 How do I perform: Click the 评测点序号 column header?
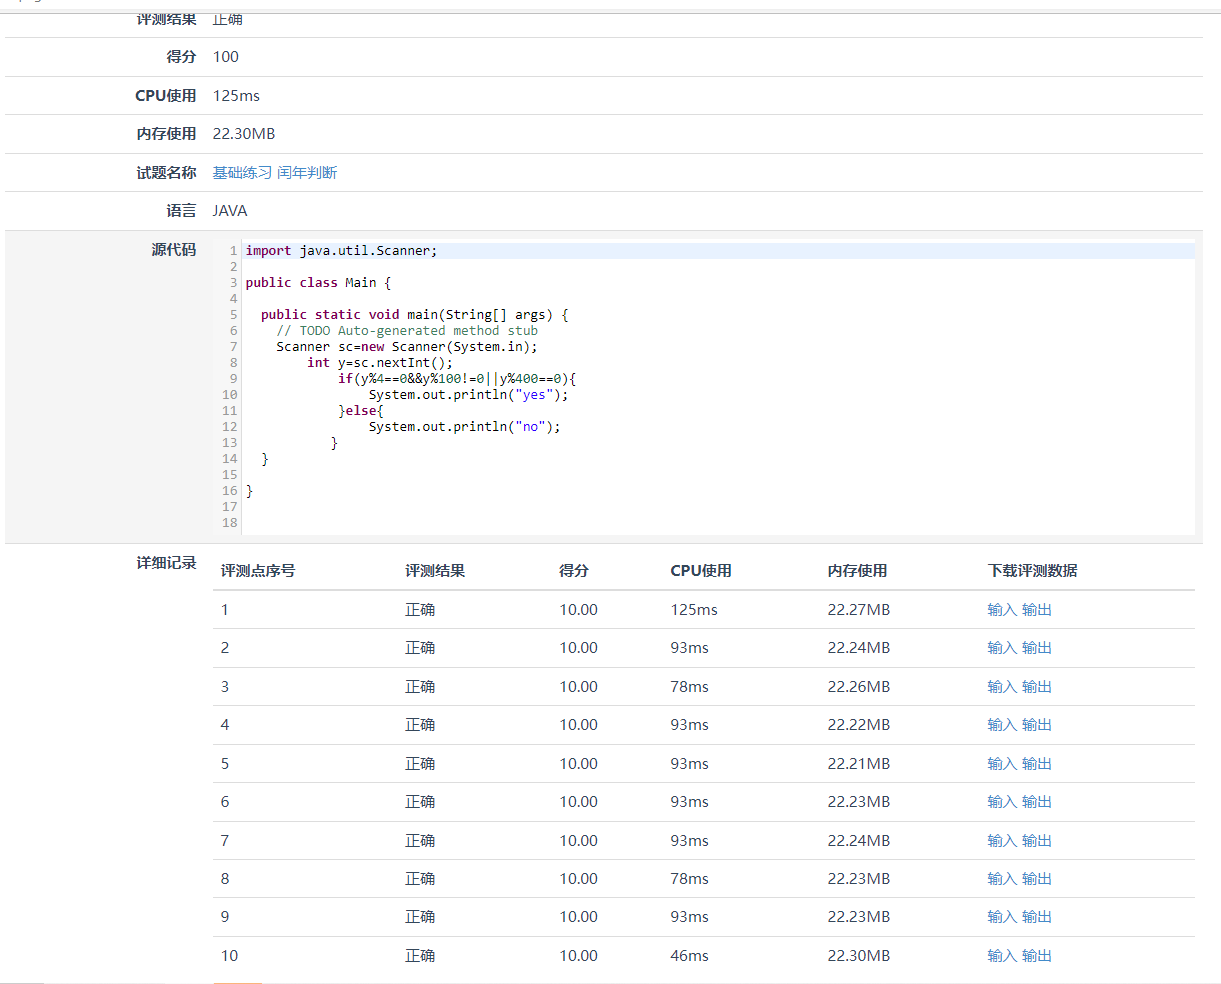(258, 571)
